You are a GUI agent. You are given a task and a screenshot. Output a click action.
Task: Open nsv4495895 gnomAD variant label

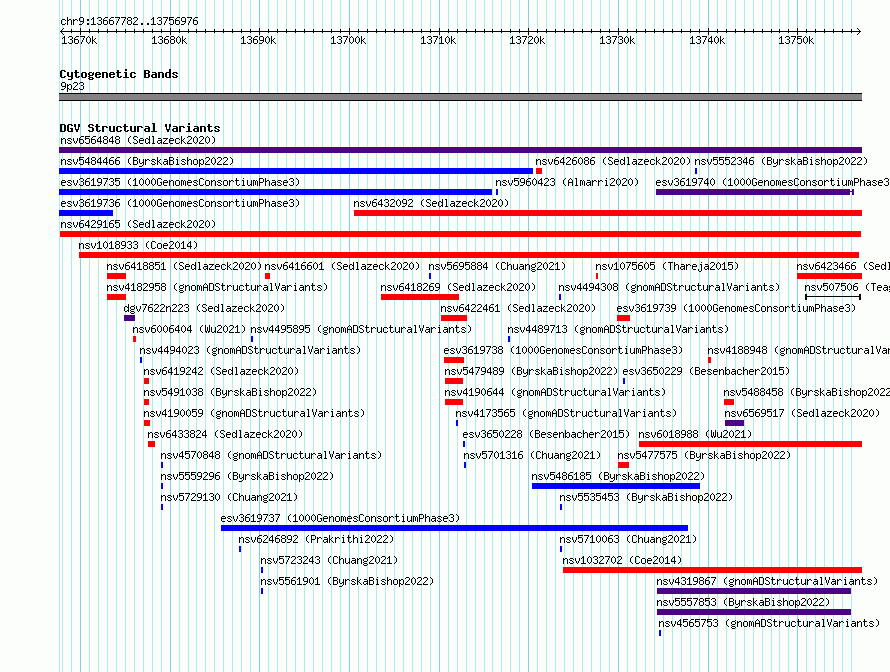tap(361, 329)
